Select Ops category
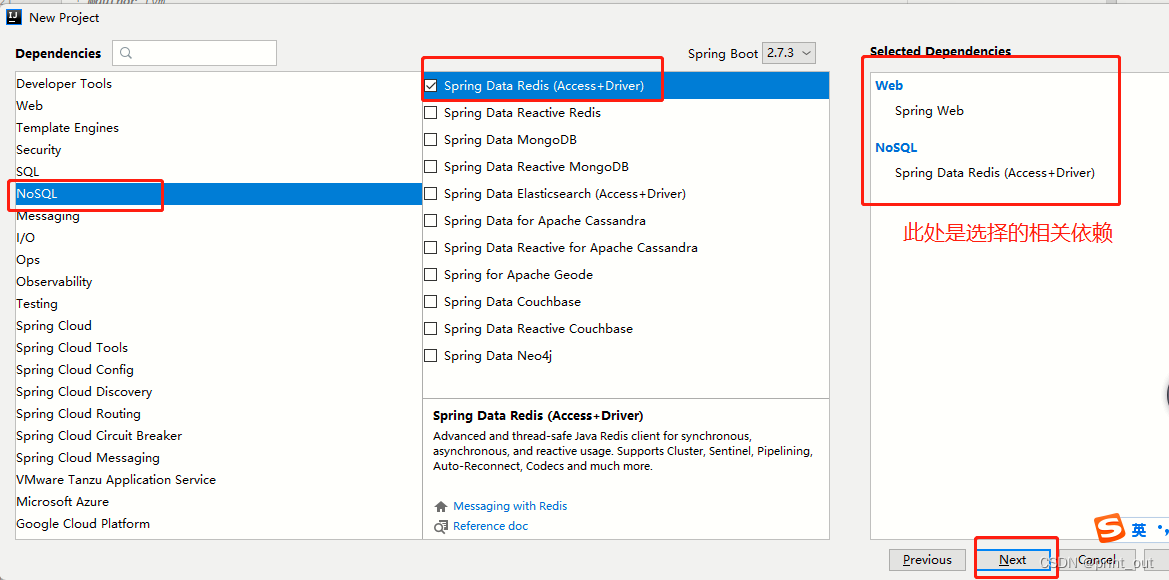The image size is (1169, 580). [x=218, y=259]
